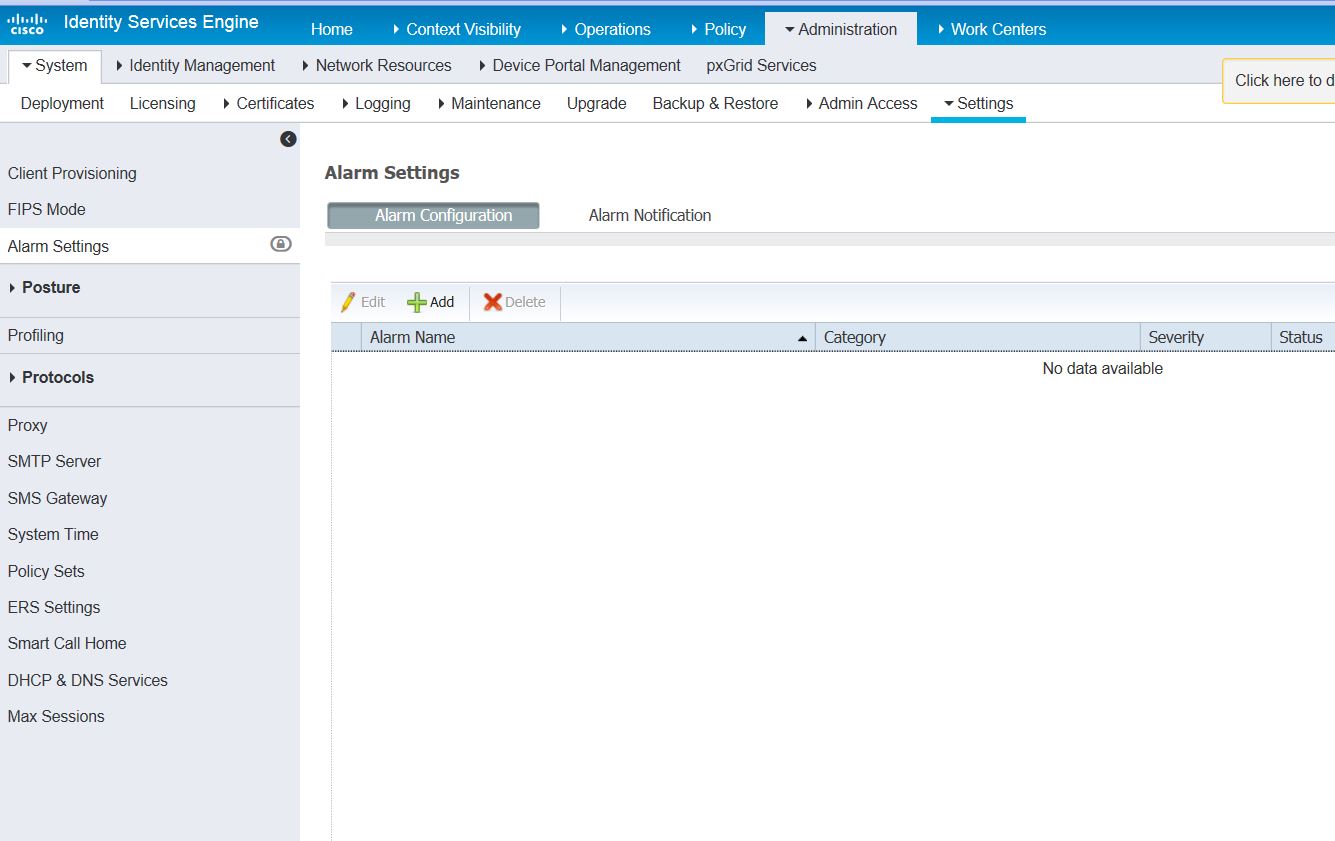Screen dimensions: 1335x841
Task: Open the Operations menu
Action: (x=605, y=29)
